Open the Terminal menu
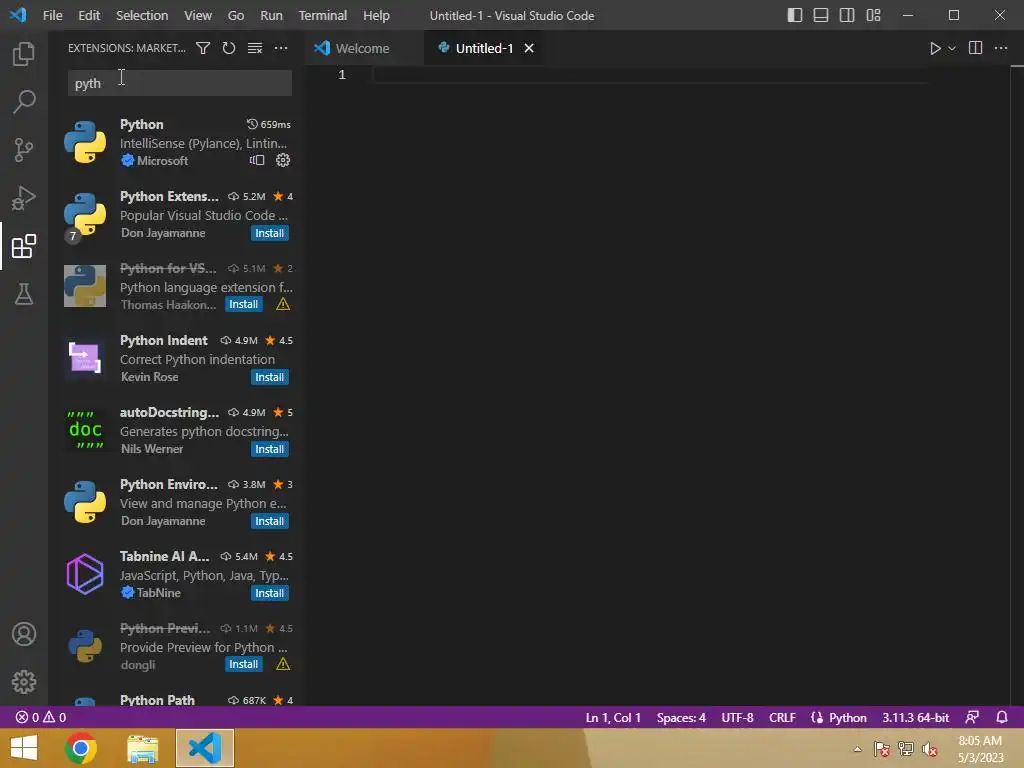 point(323,15)
